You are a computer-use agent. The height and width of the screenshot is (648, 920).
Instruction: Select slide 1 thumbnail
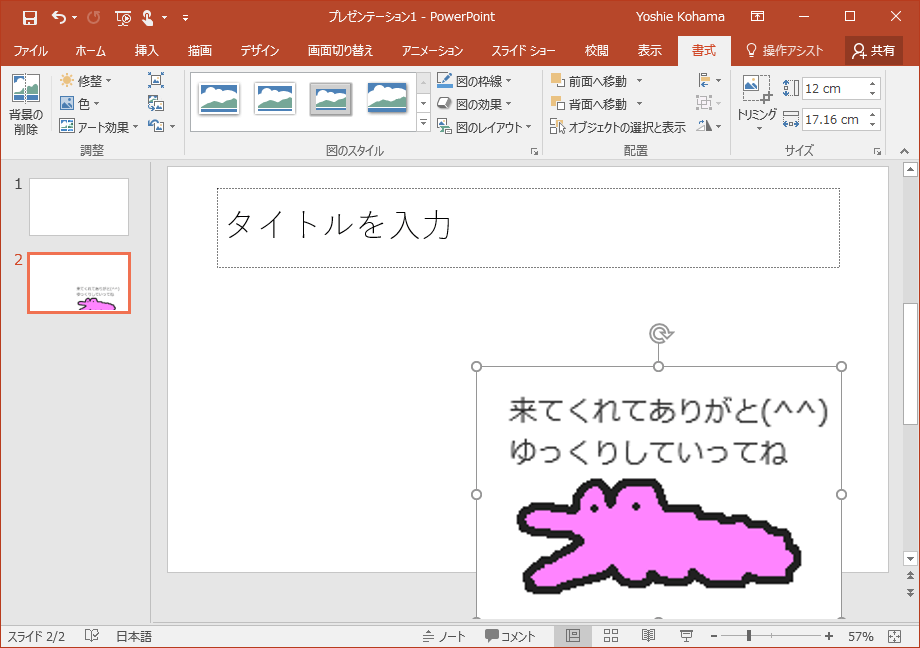79,207
